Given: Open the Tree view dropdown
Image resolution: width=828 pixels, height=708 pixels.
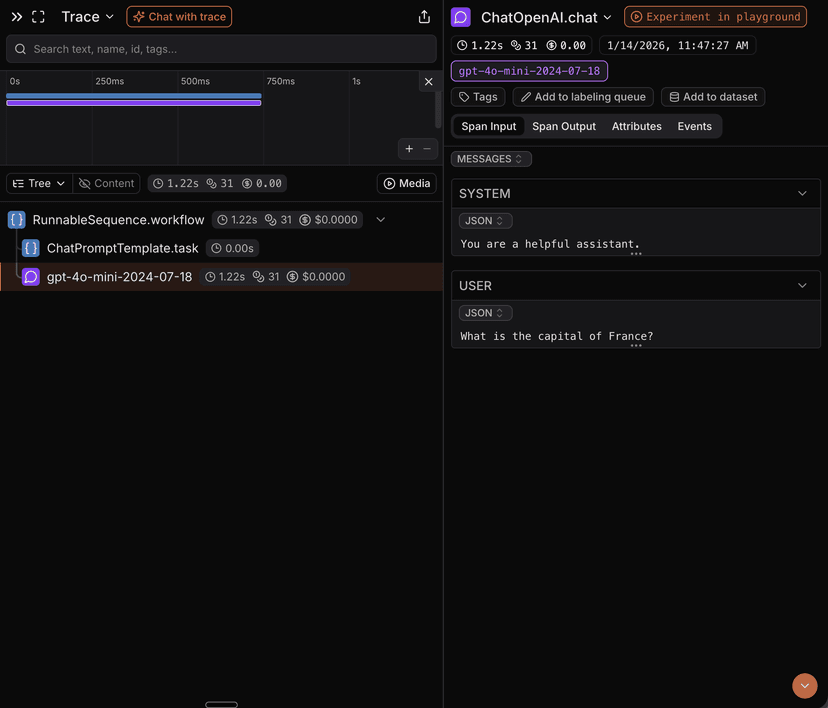Looking at the screenshot, I should tap(37, 183).
